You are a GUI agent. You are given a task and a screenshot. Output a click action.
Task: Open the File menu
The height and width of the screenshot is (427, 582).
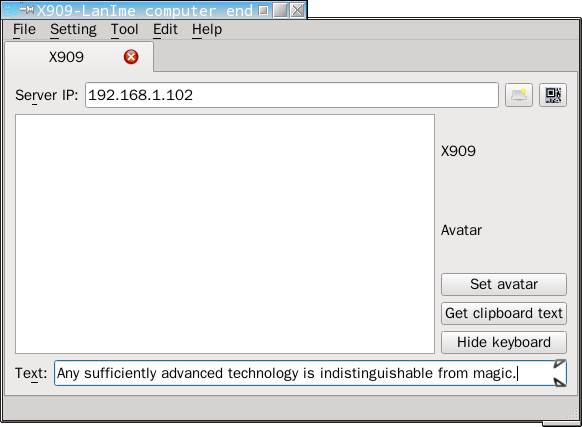coord(24,29)
